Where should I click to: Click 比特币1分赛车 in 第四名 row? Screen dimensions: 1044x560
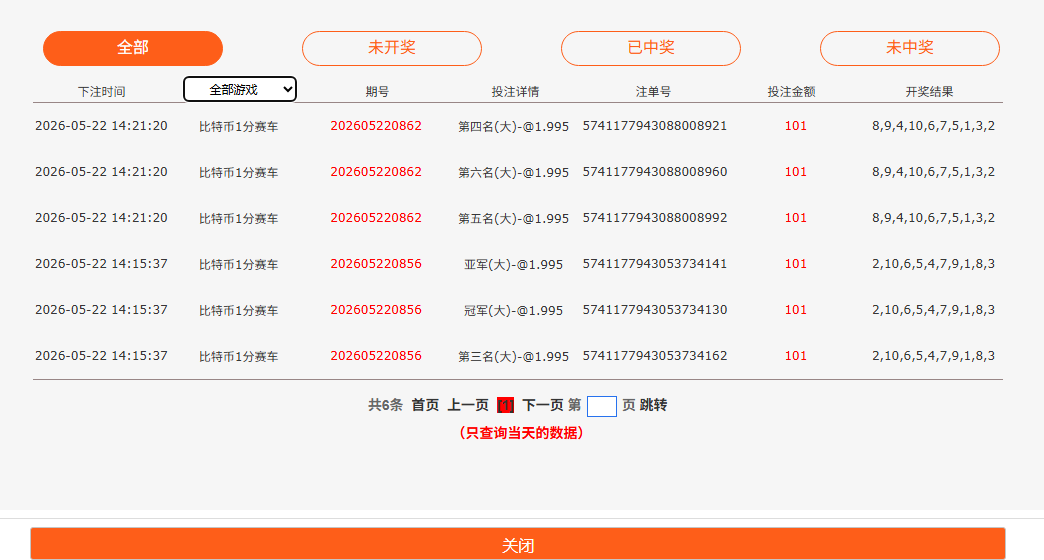pyautogui.click(x=238, y=127)
